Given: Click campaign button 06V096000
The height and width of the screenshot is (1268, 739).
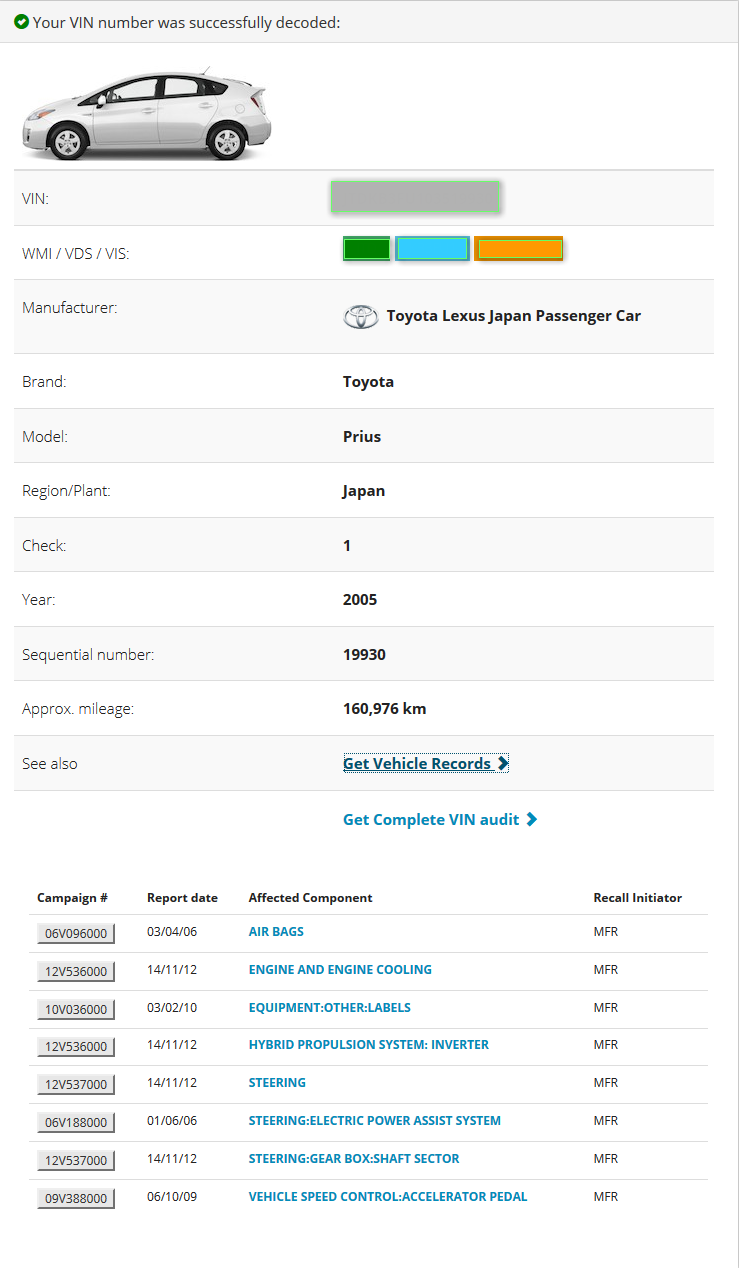Looking at the screenshot, I should pyautogui.click(x=76, y=933).
